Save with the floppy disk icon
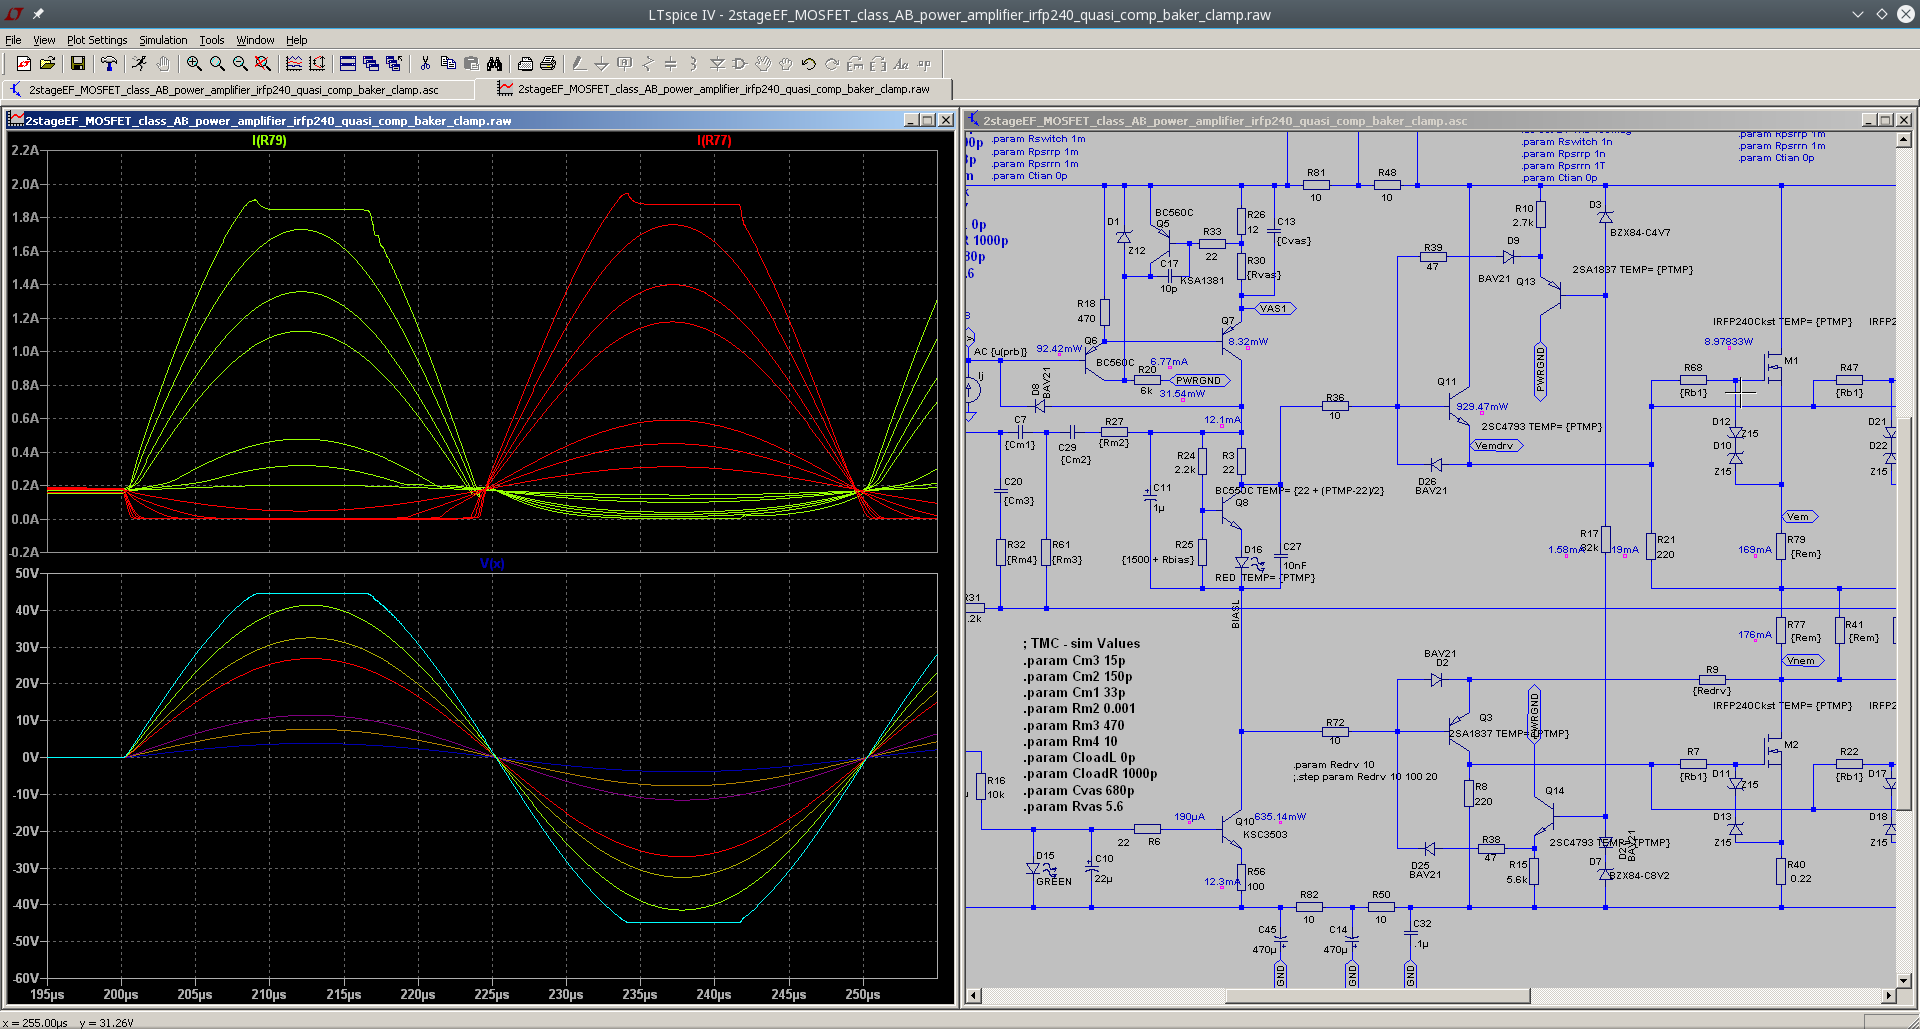1920x1029 pixels. pos(77,64)
